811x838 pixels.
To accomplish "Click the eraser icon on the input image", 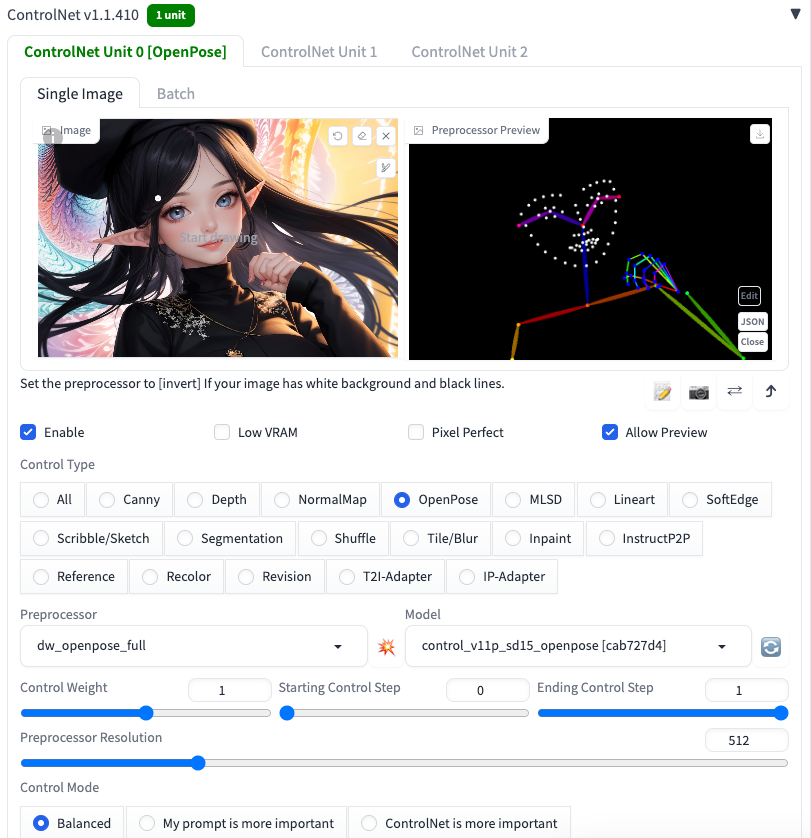I will (x=362, y=136).
